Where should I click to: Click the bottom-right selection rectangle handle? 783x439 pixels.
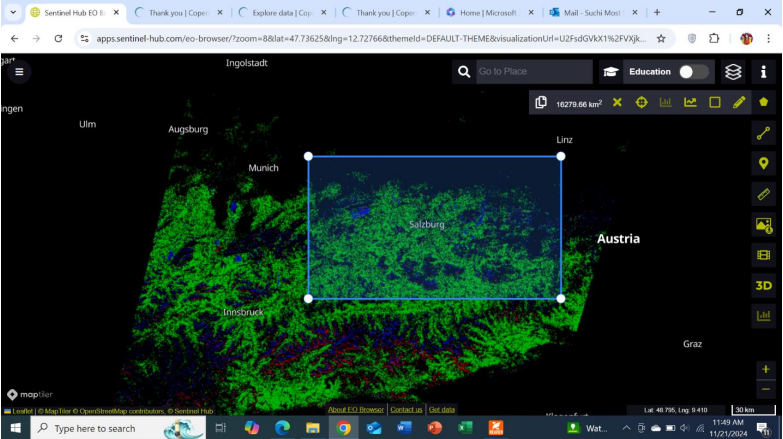[561, 299]
